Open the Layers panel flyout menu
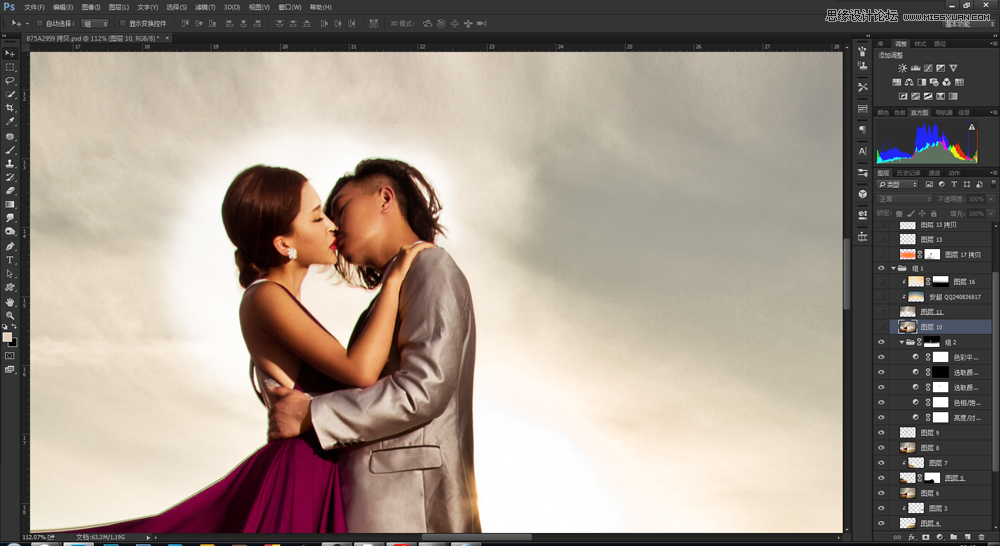Screen dimensions: 1000x546 coord(992,173)
